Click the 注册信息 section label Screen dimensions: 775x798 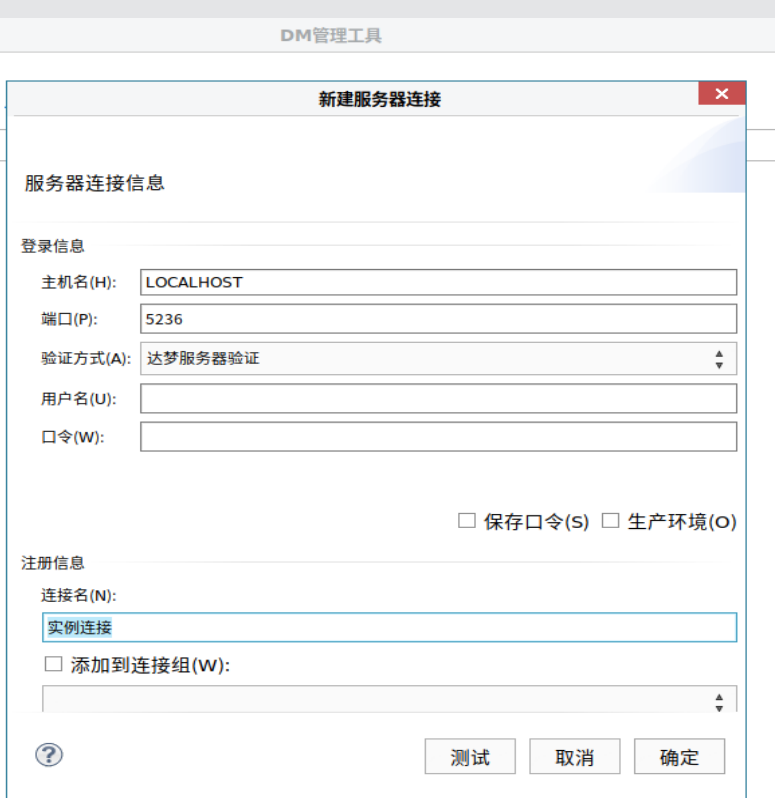(52, 563)
